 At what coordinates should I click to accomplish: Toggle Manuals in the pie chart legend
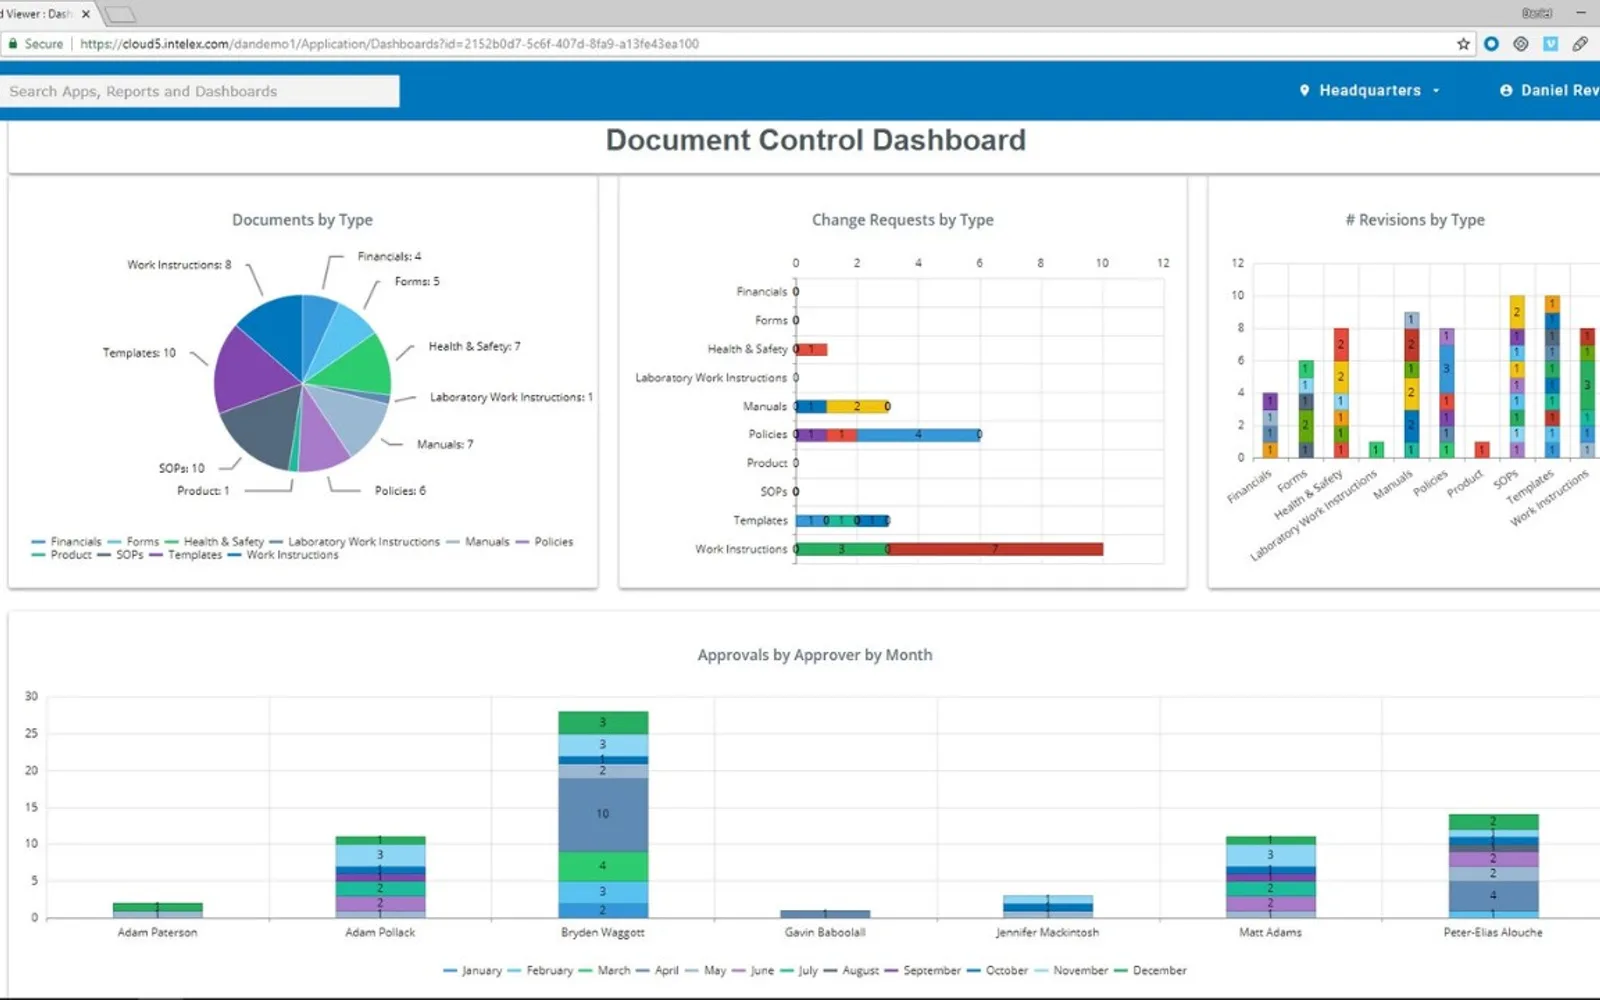(477, 541)
